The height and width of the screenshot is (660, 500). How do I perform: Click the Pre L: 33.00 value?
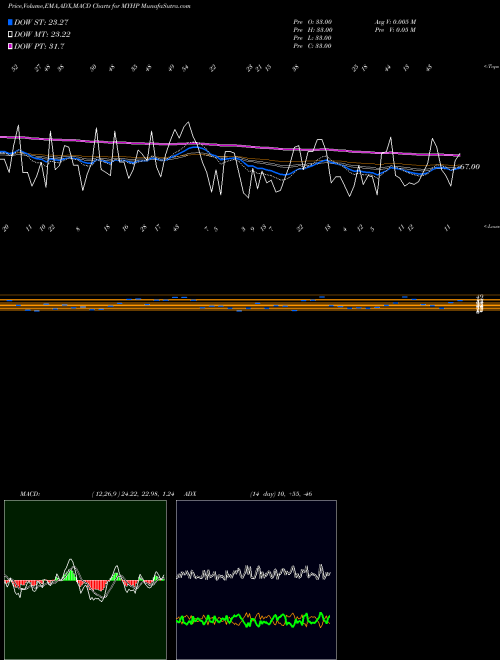point(312,38)
